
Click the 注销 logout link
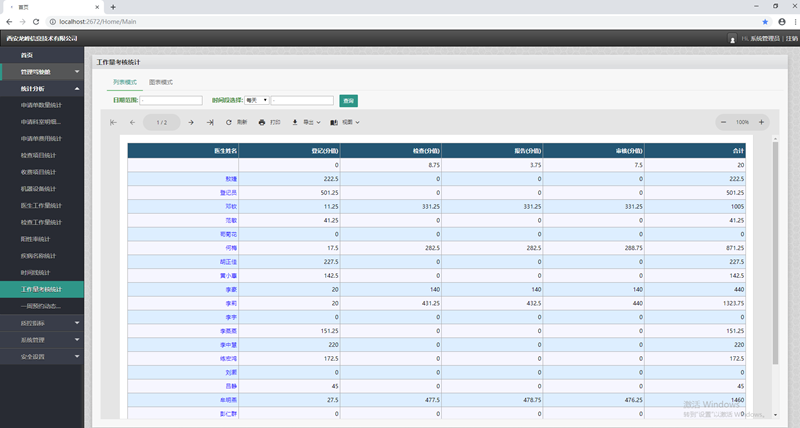(x=791, y=38)
